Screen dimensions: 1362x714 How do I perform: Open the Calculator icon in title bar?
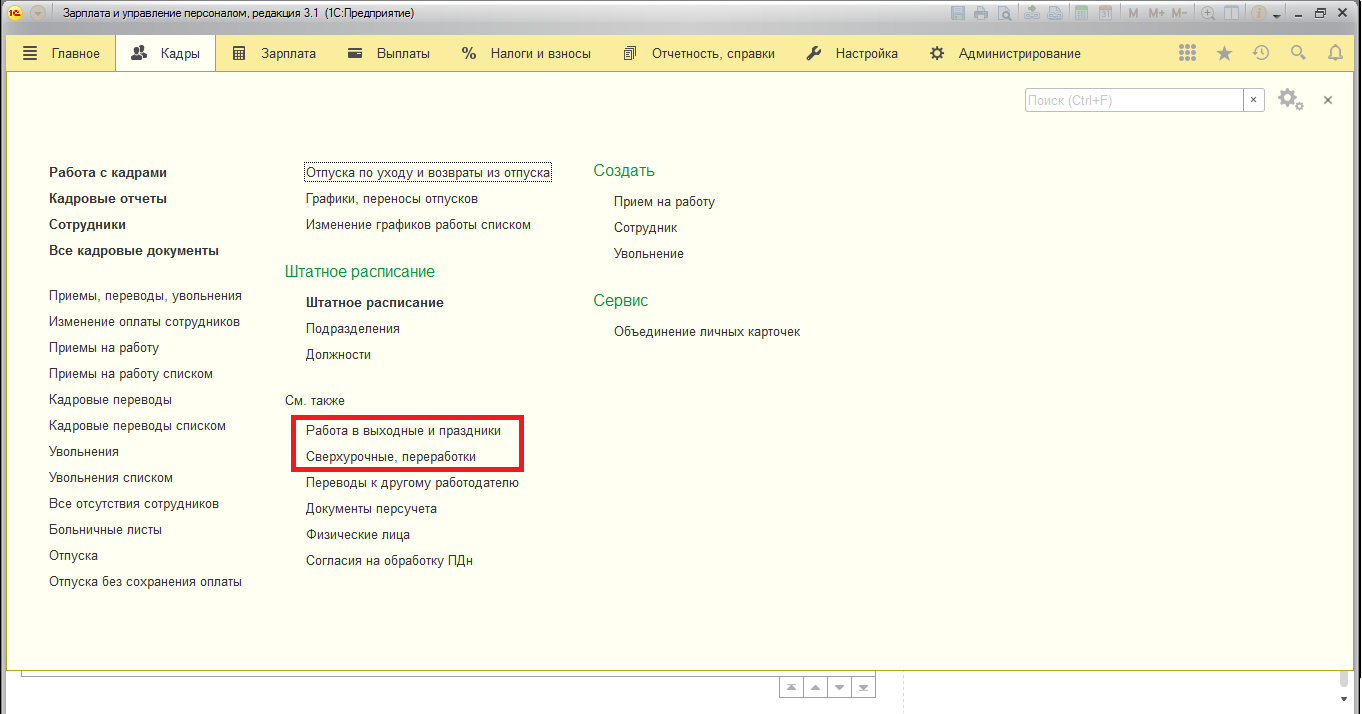(x=1082, y=13)
